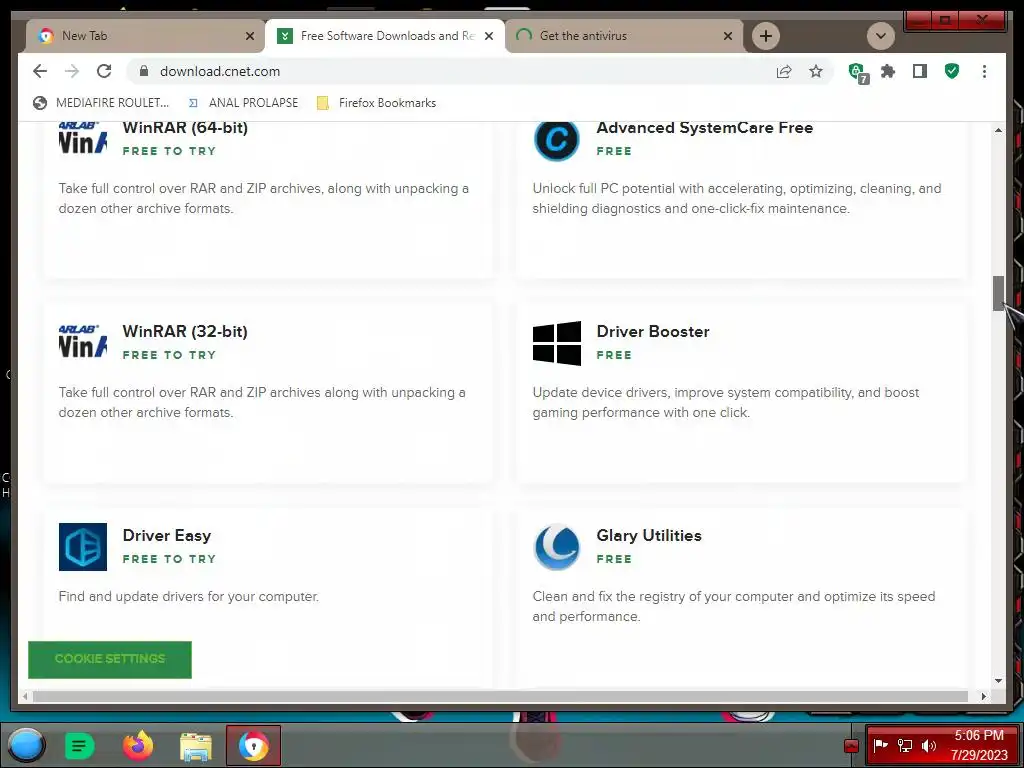Reload the download.cnet.com page
Viewport: 1024px width, 768px height.
[x=104, y=71]
